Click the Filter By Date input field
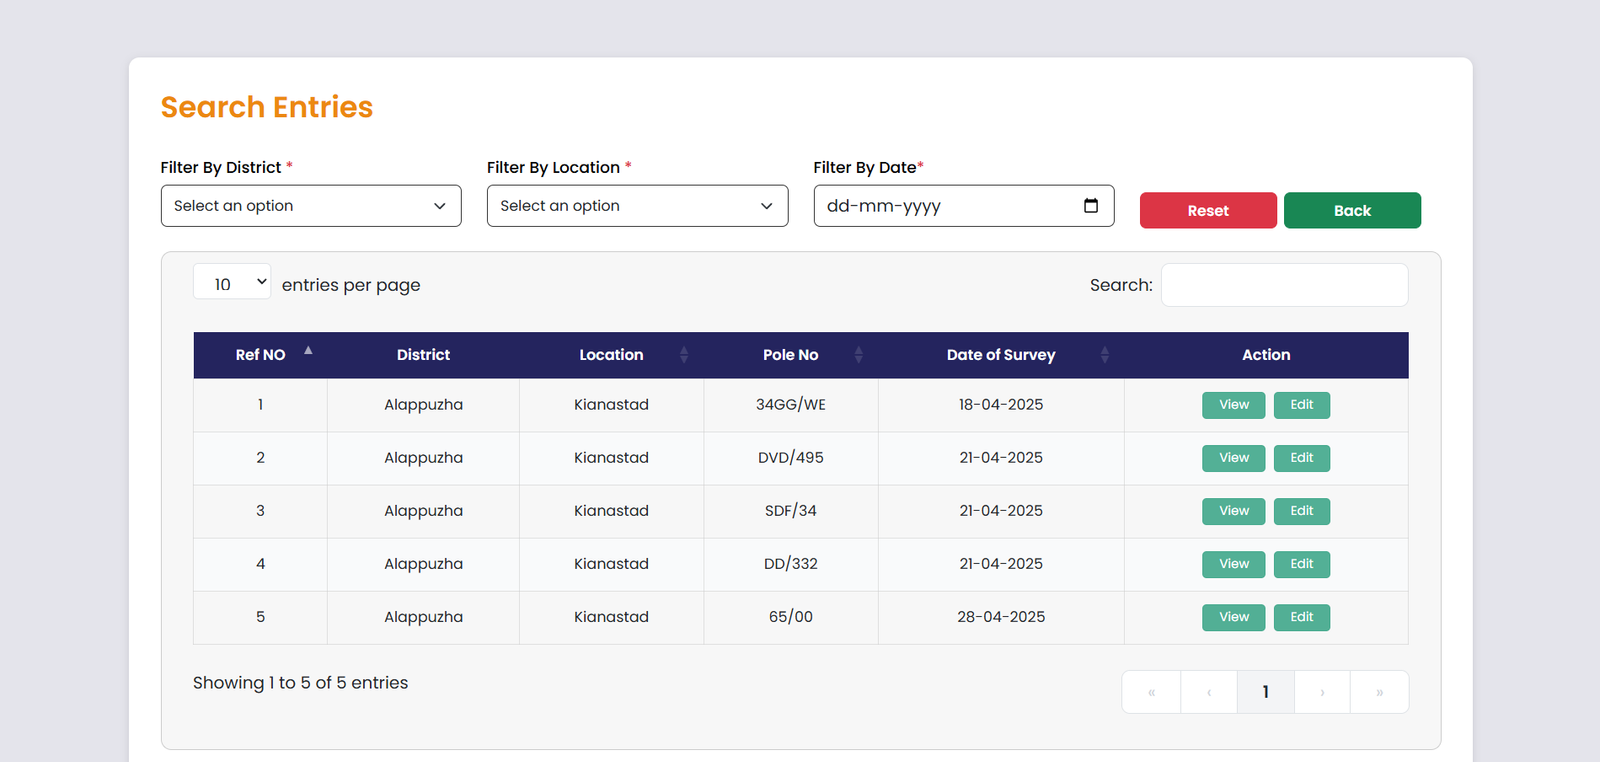The image size is (1600, 762). [945, 206]
